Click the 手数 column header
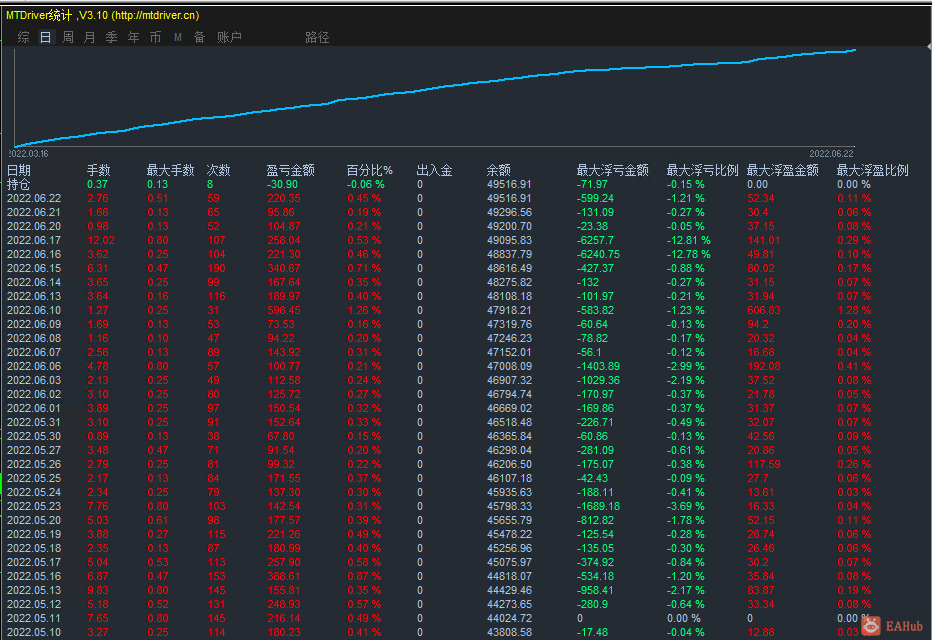Screen dimensions: 932x641 pos(99,171)
